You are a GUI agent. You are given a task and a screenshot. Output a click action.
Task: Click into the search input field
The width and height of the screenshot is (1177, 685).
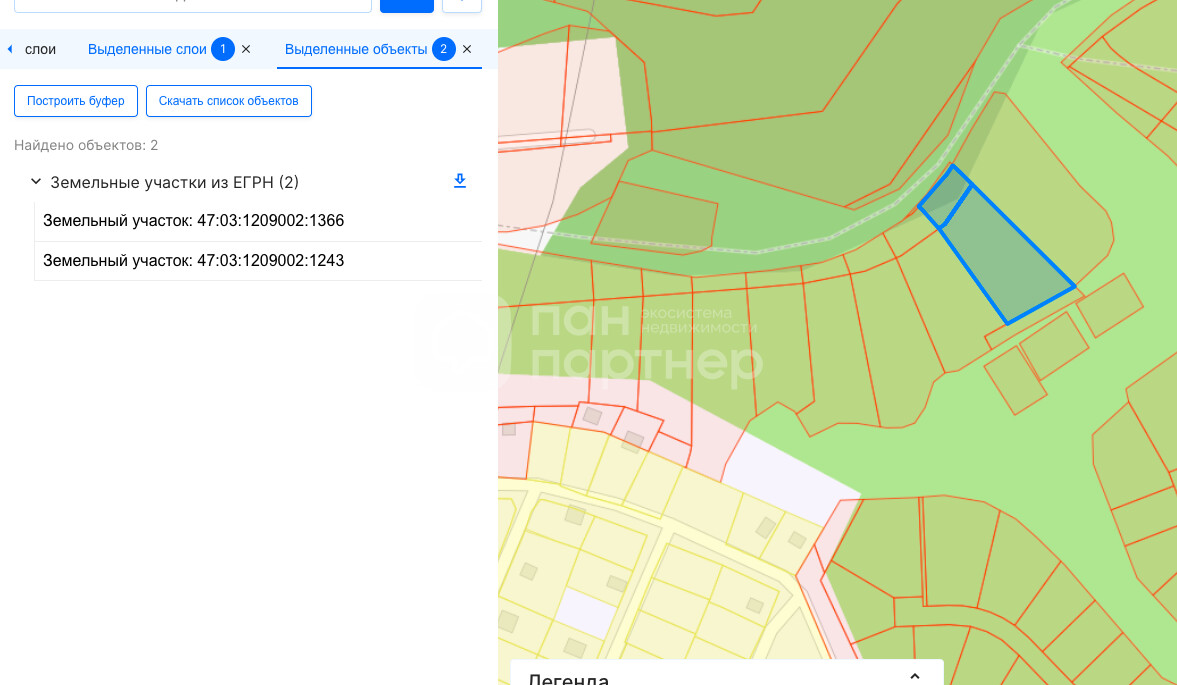(x=190, y=3)
